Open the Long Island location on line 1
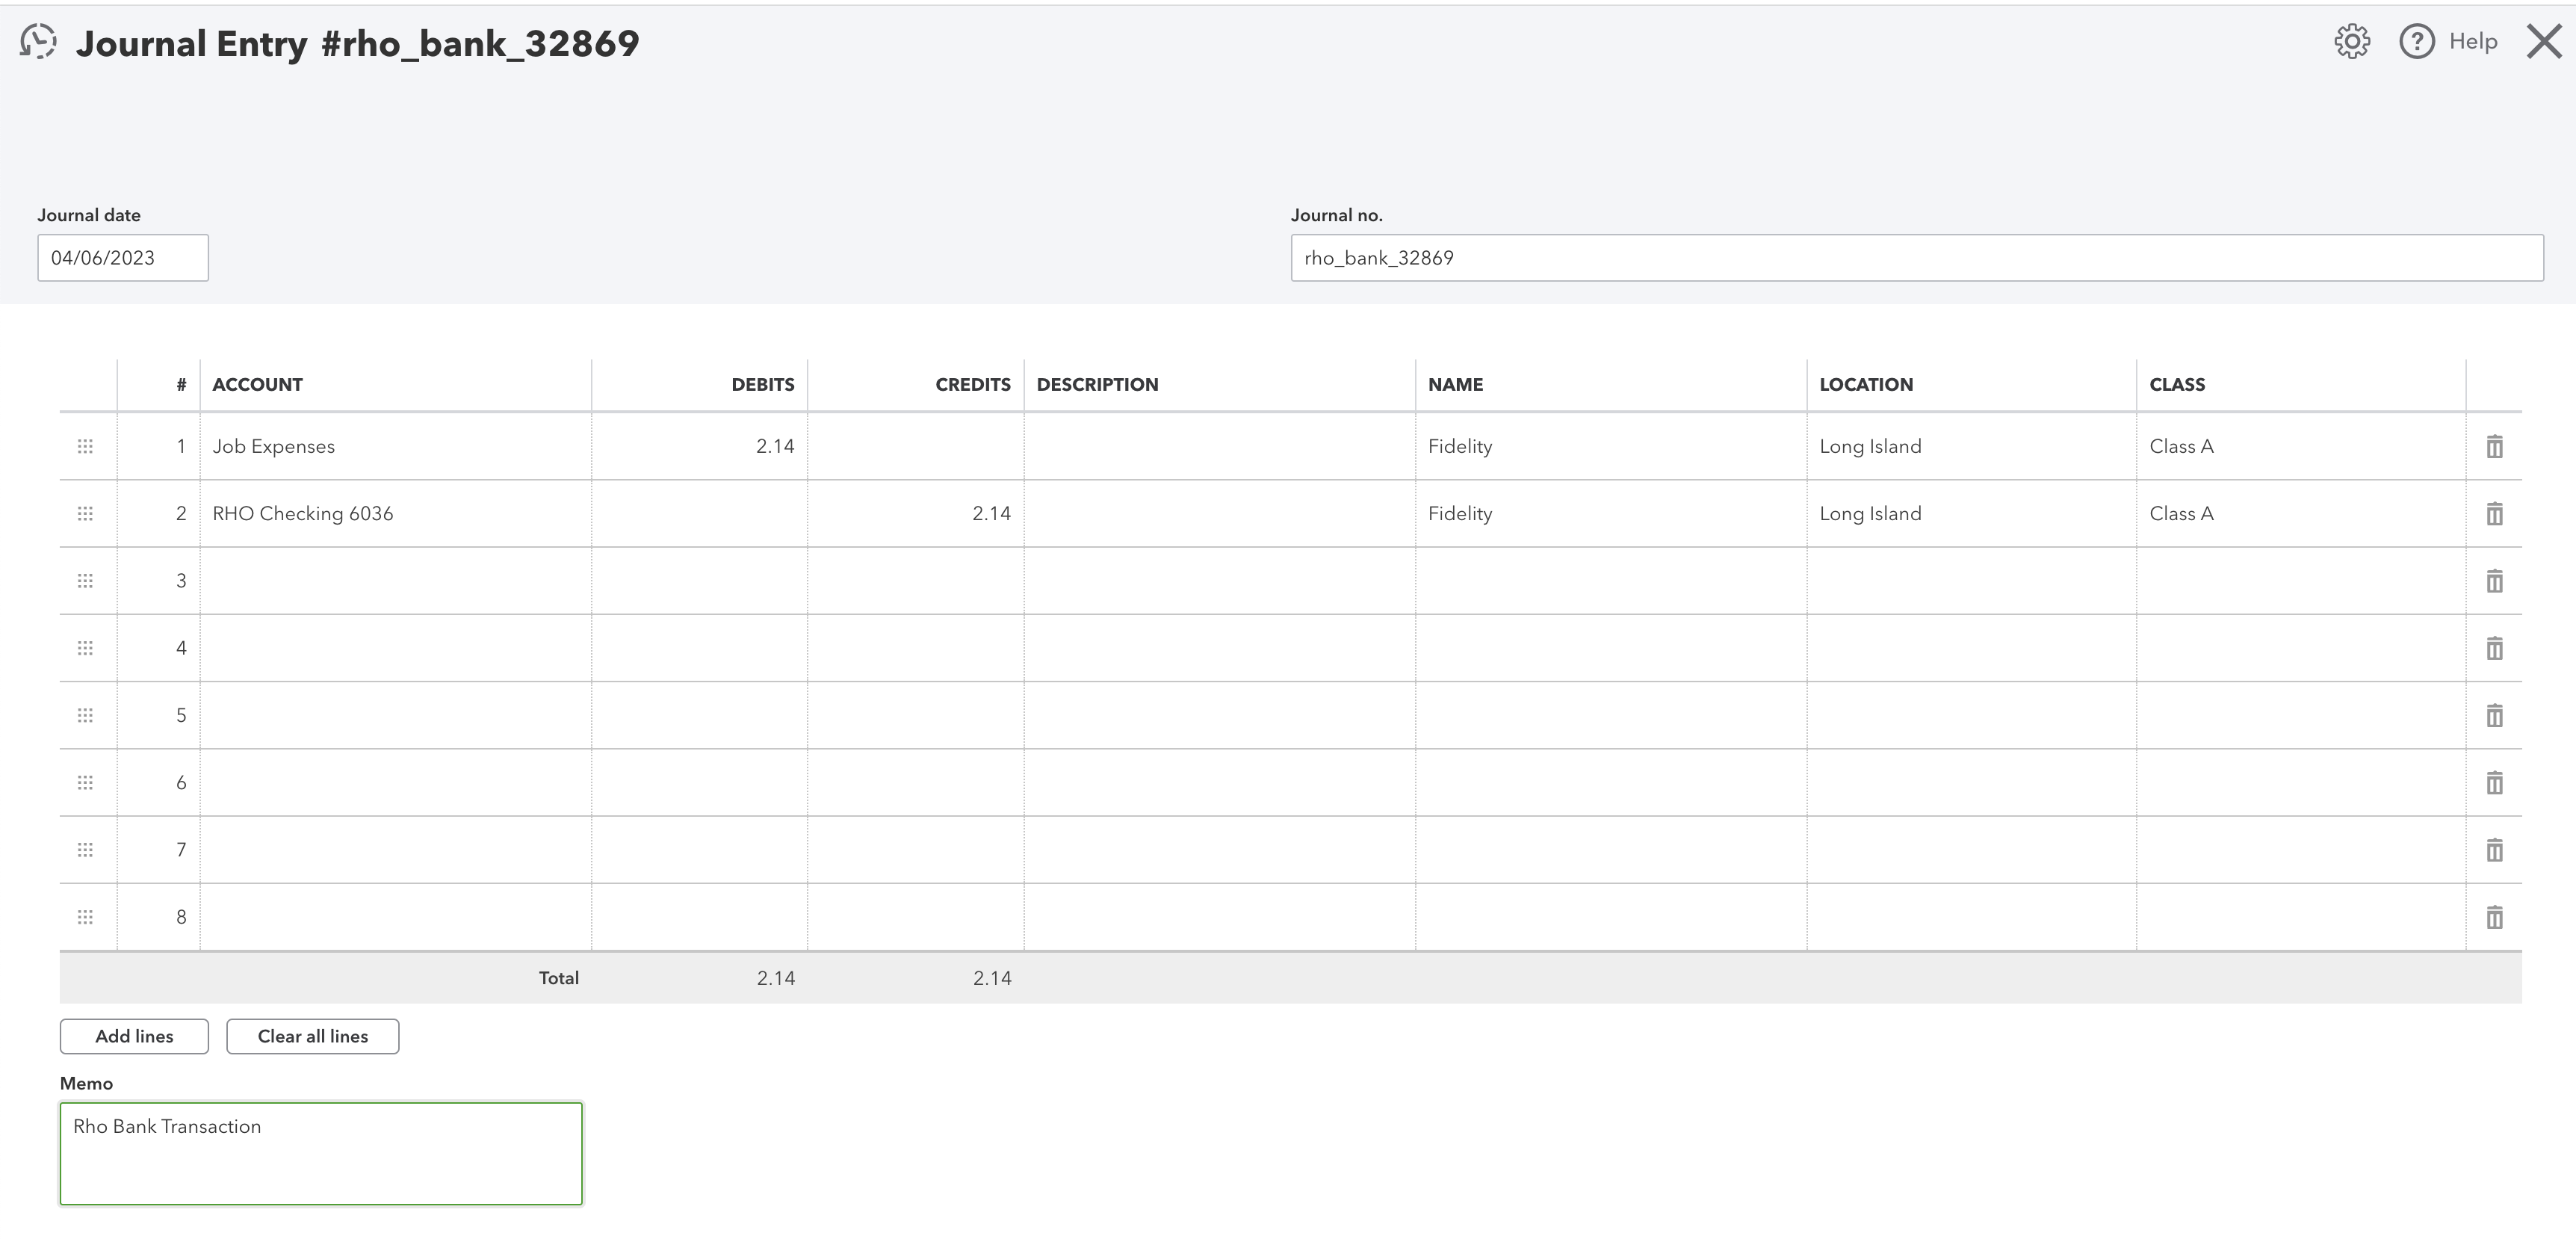 click(1971, 446)
